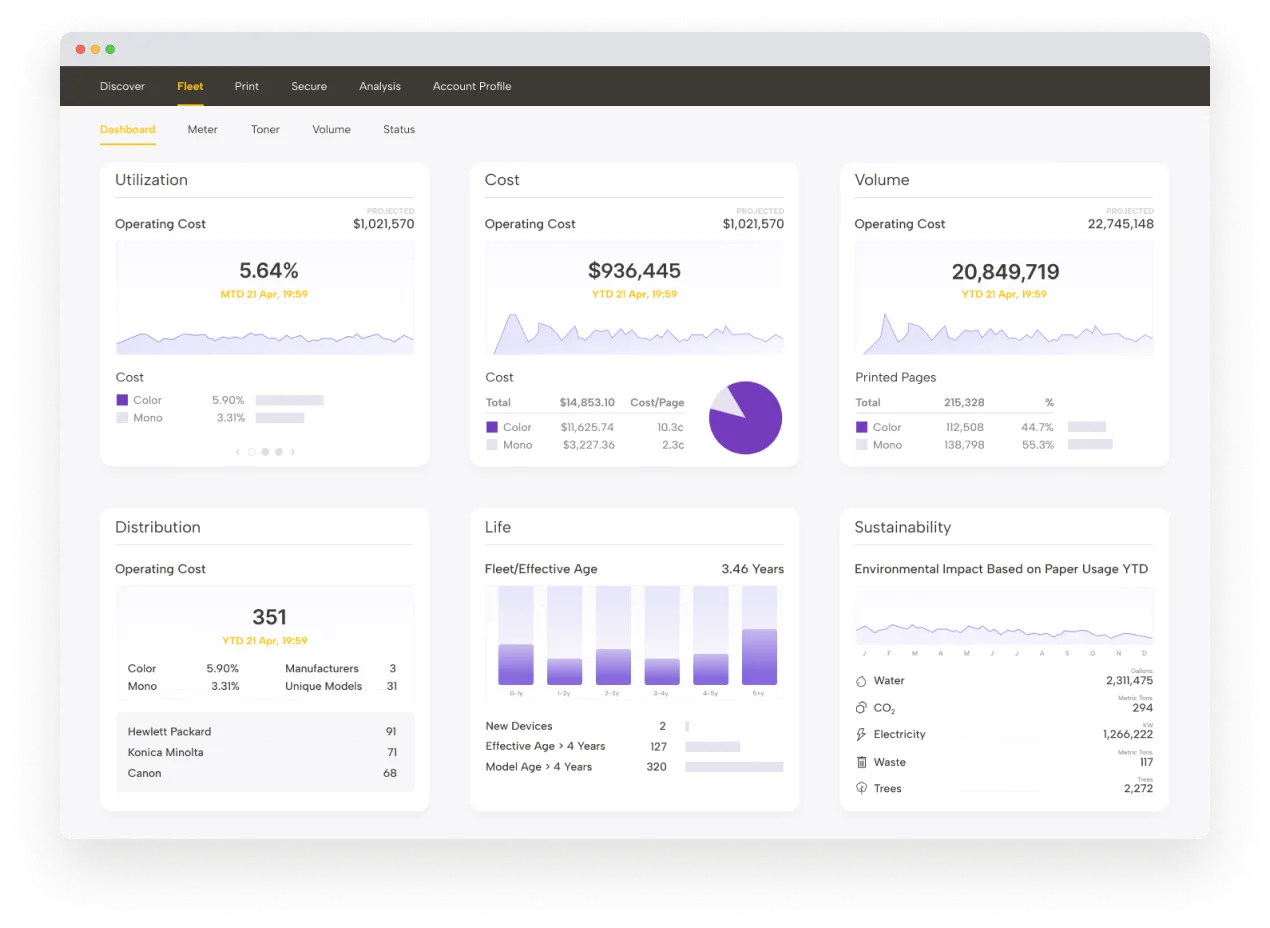Switch to the Meter tab
1270x928 pixels.
[202, 129]
